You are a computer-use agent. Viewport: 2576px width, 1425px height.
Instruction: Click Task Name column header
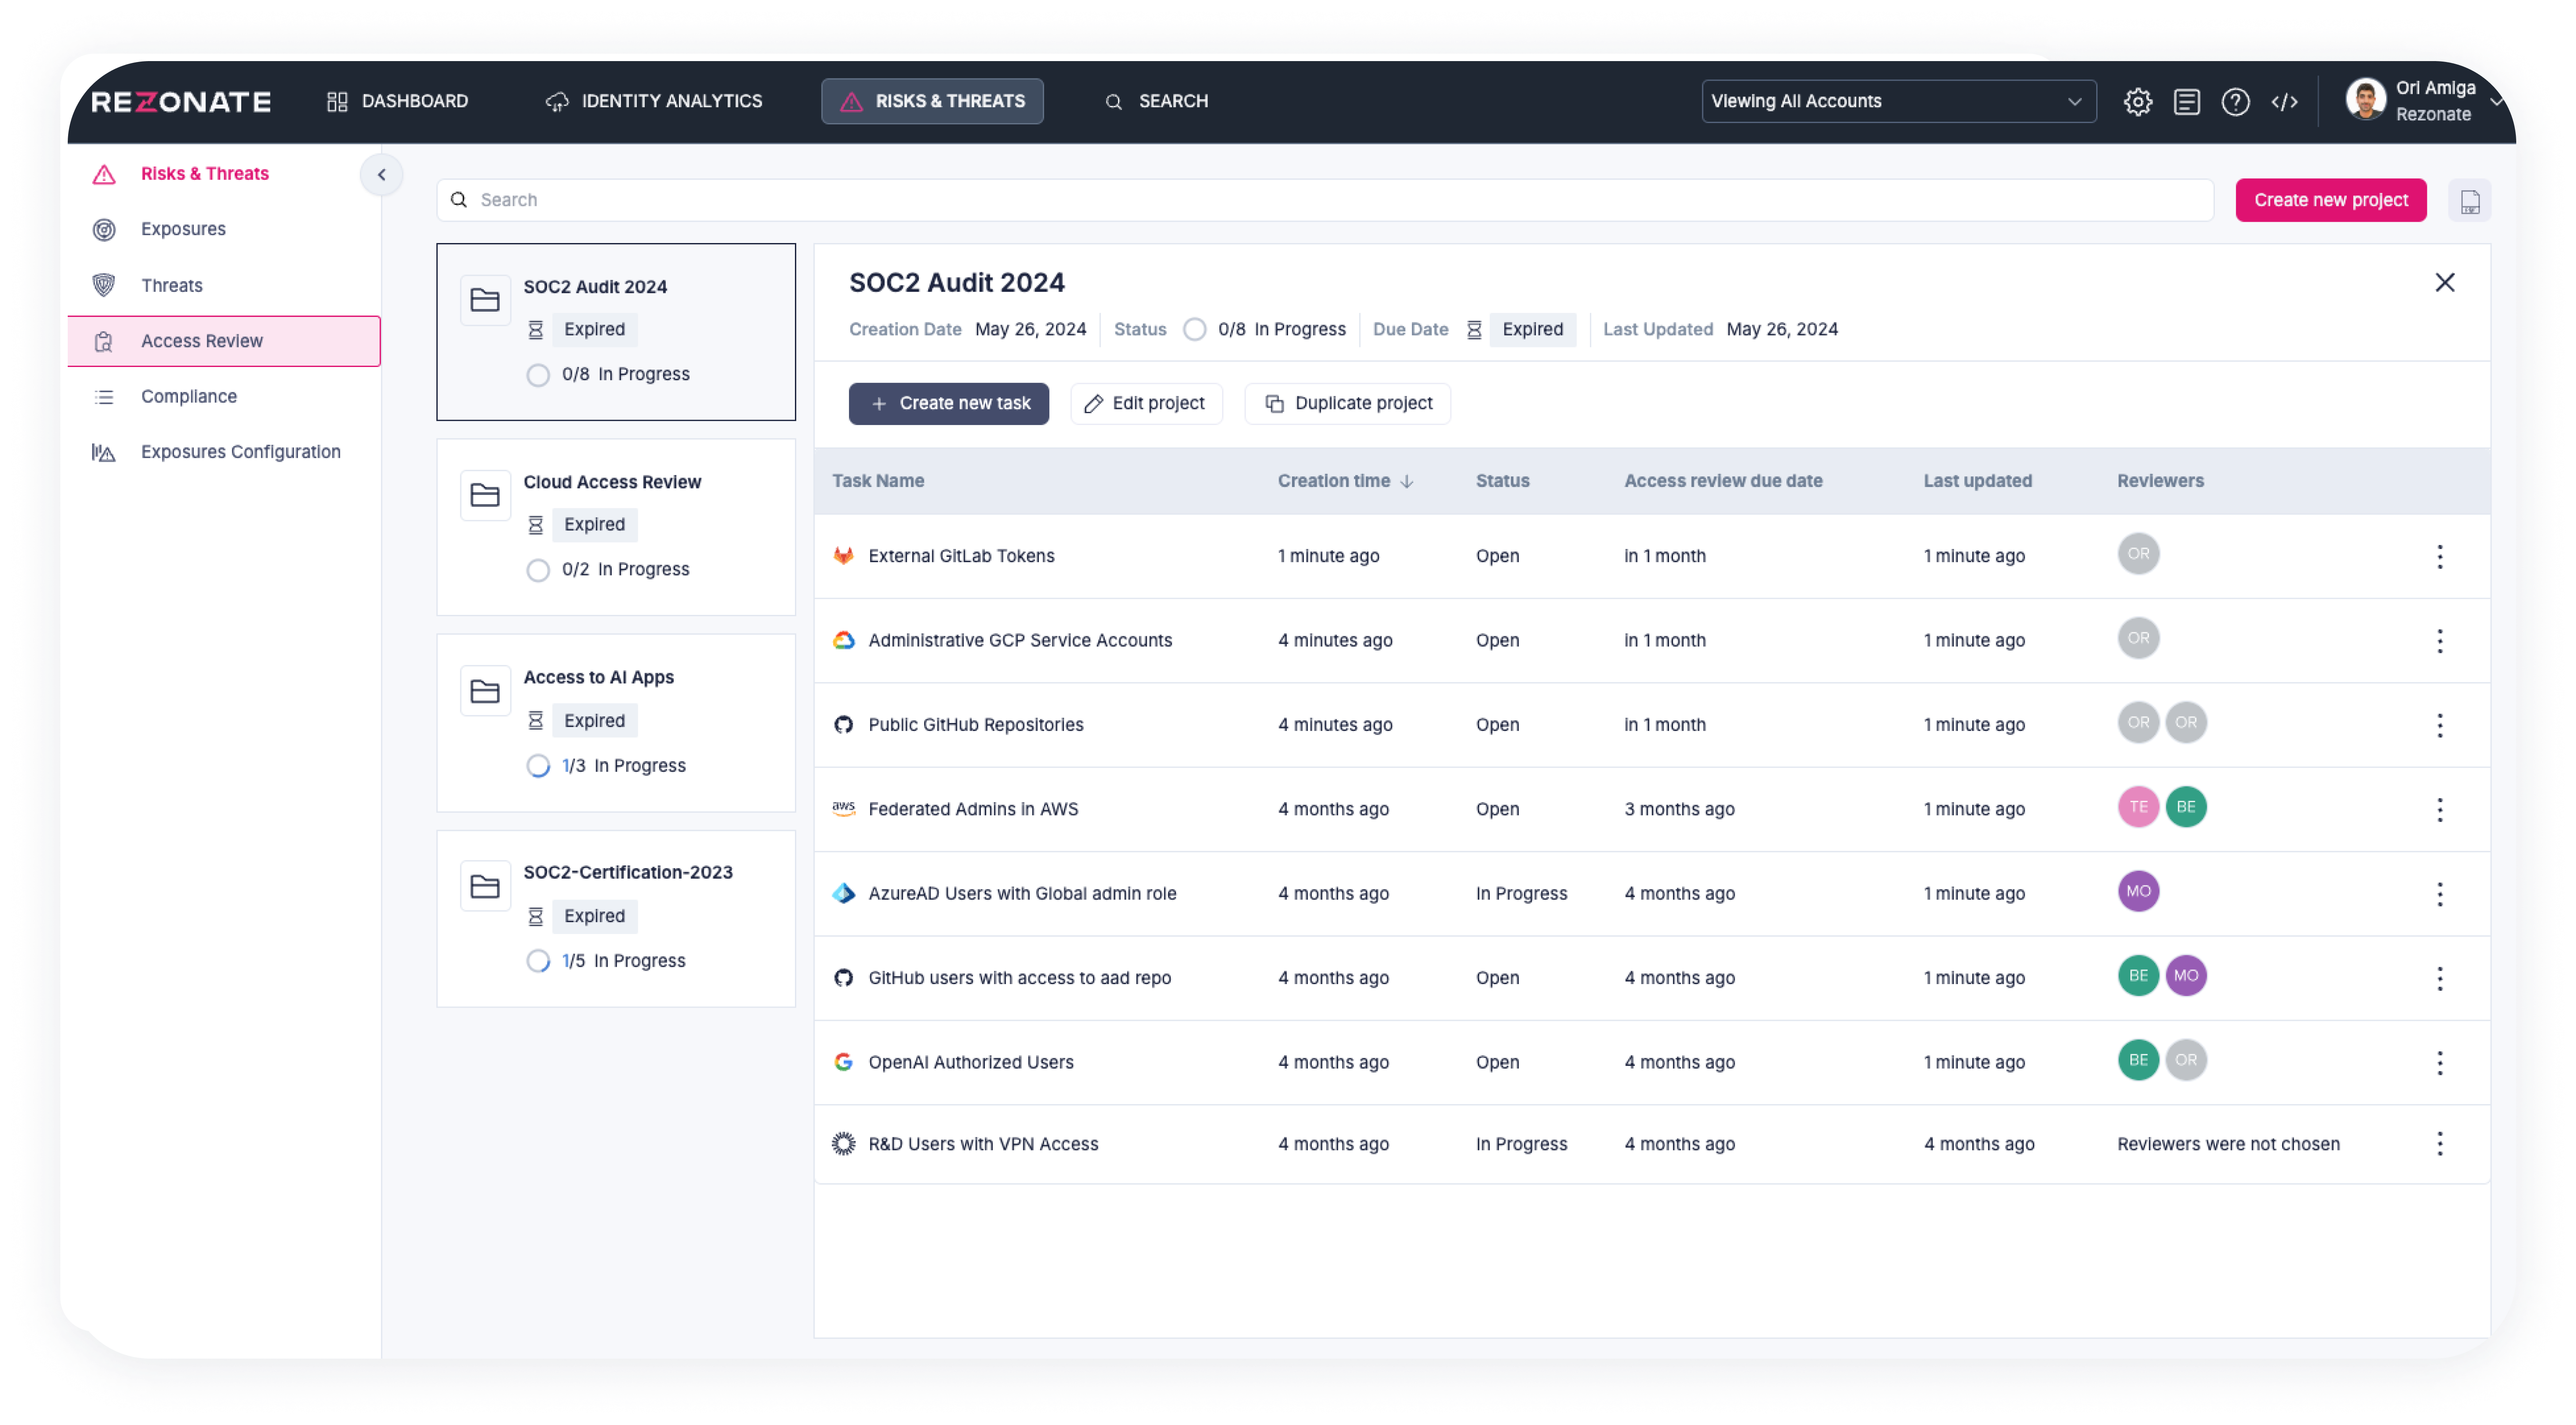878,481
